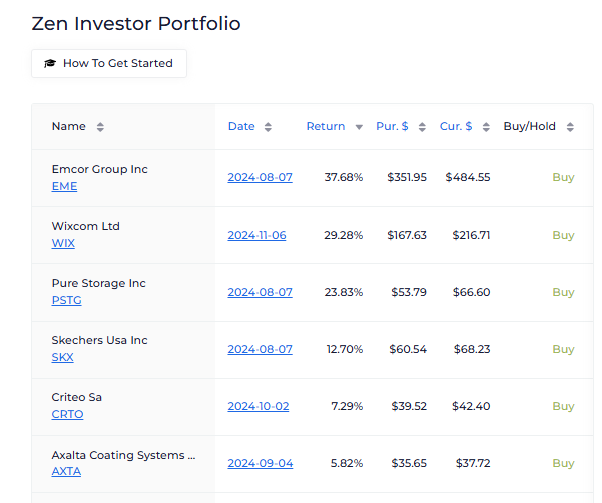Open Criteo's 2024-10-02 date link

258,406
